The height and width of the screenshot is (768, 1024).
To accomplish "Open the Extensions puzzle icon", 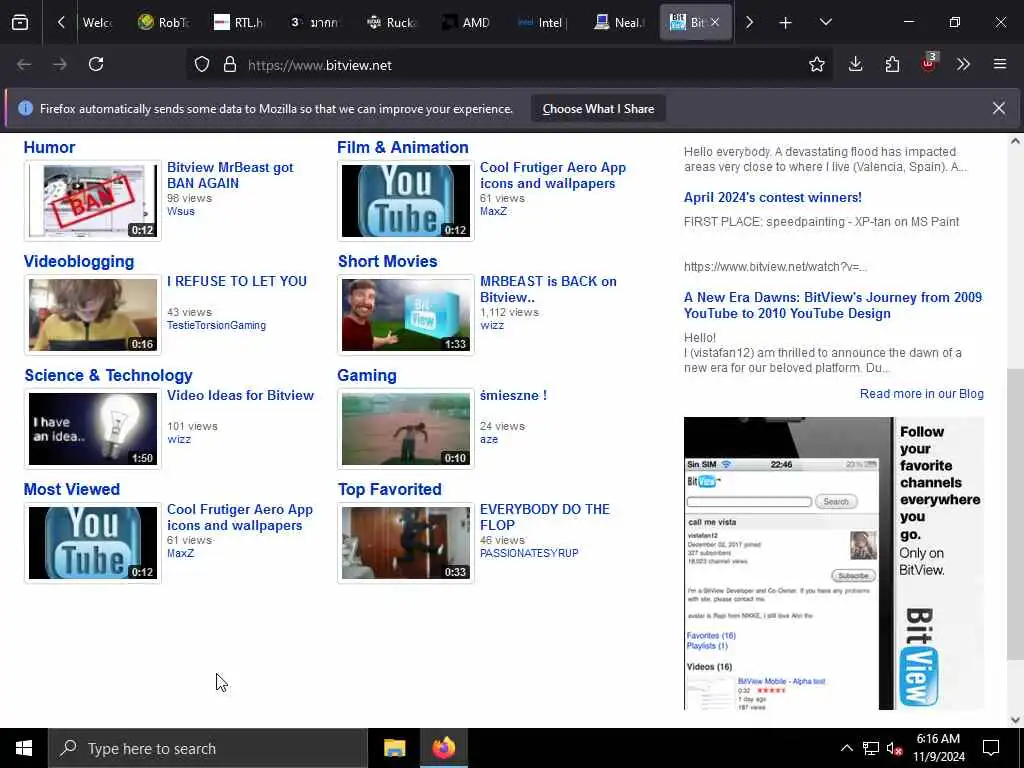I will (x=892, y=65).
